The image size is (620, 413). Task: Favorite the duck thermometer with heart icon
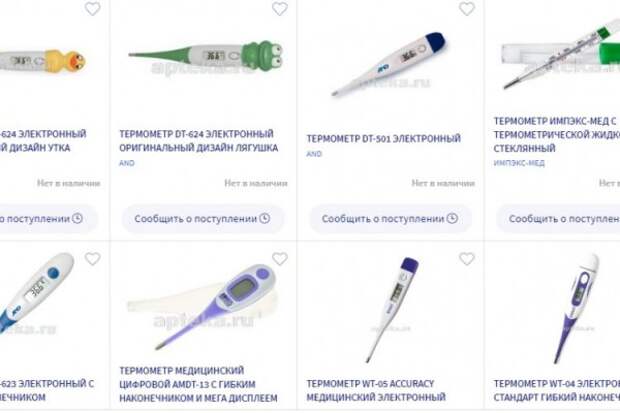click(93, 8)
